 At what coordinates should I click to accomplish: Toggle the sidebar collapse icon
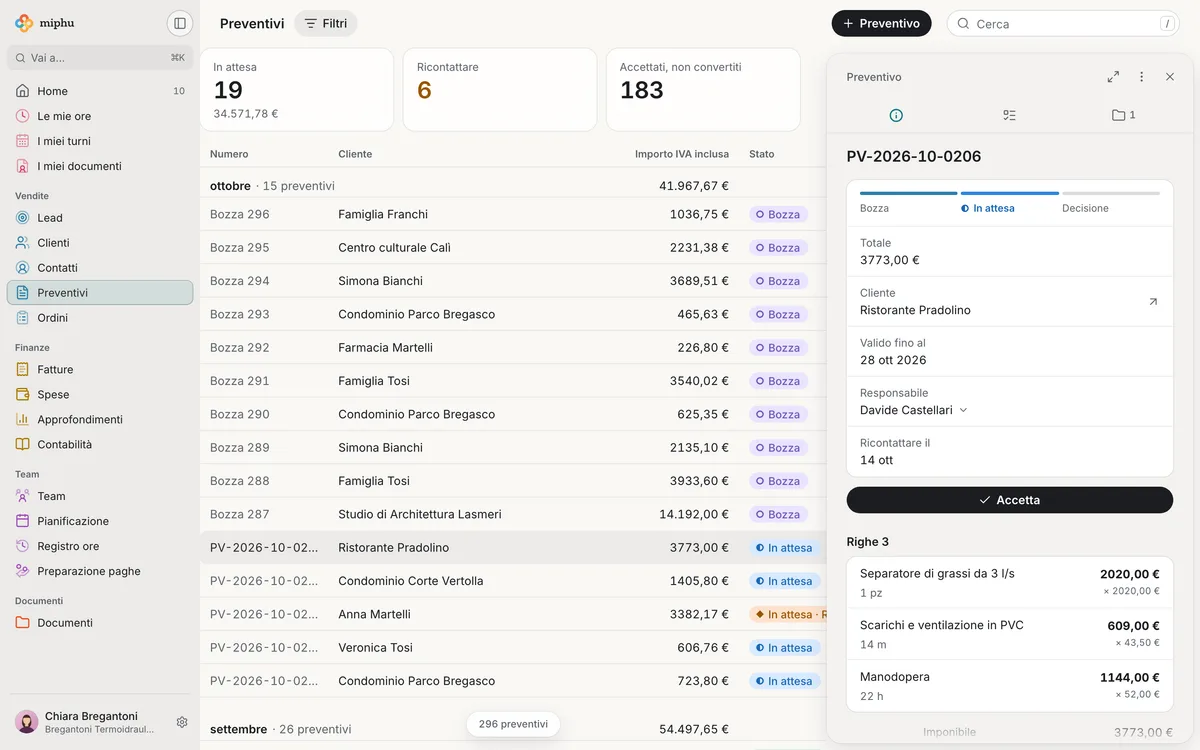tap(179, 23)
